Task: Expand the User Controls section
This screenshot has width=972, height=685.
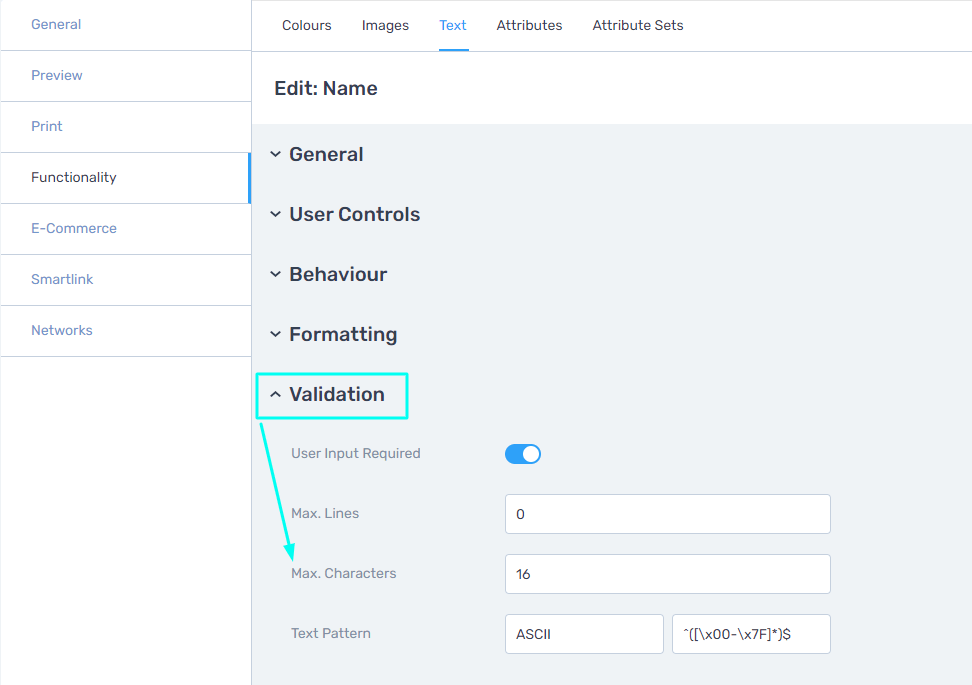Action: (x=345, y=214)
